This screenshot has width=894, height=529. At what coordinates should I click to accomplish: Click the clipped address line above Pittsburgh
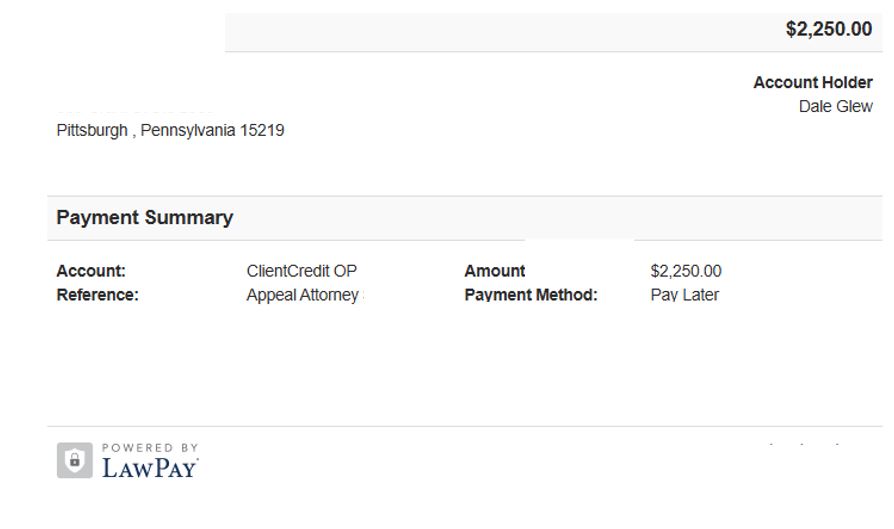tap(135, 111)
